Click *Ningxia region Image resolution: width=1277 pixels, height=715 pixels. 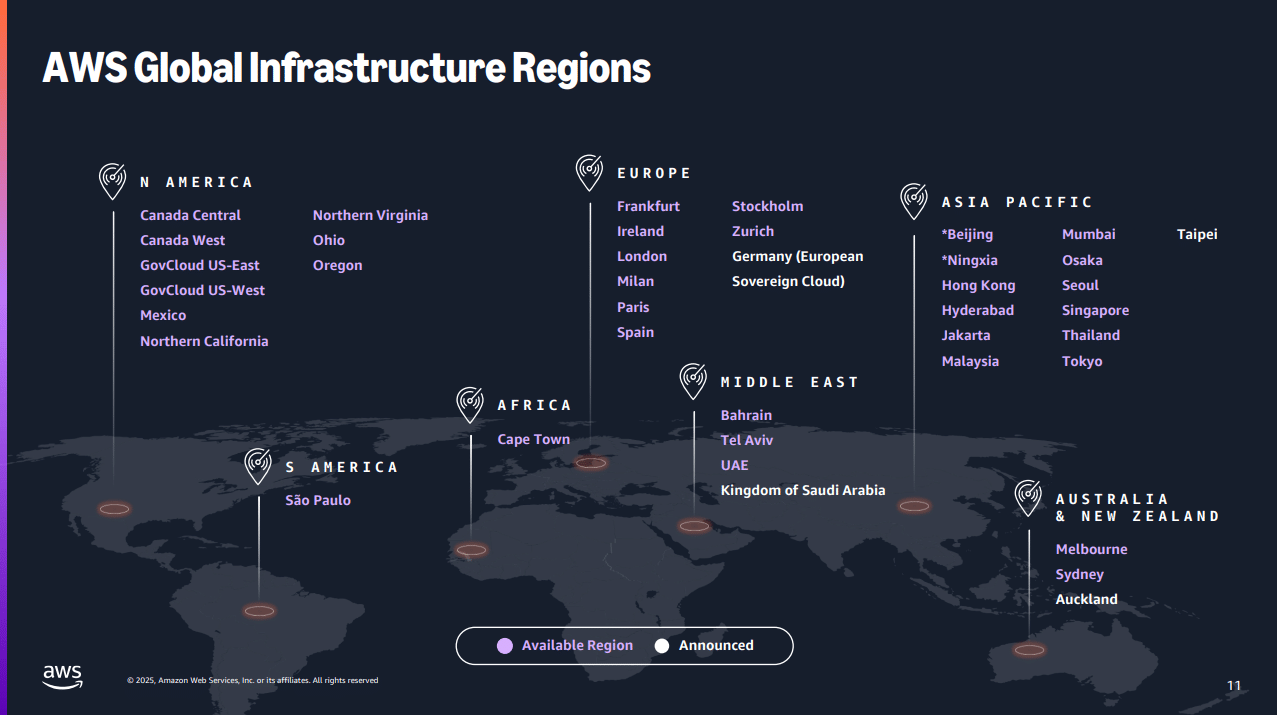click(969, 260)
